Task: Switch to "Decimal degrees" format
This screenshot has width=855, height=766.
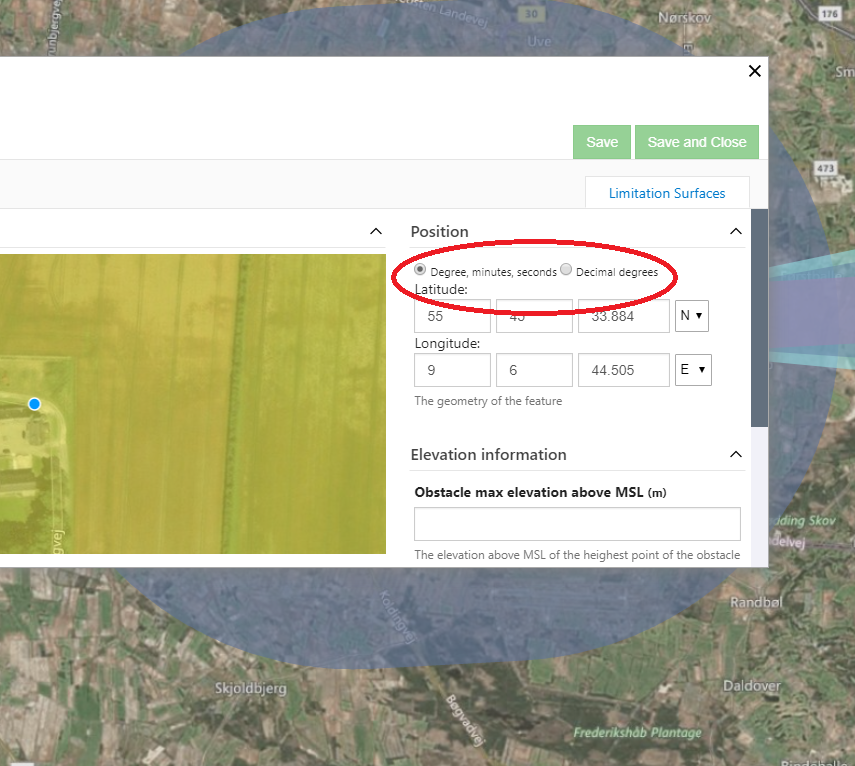Action: pos(566,269)
